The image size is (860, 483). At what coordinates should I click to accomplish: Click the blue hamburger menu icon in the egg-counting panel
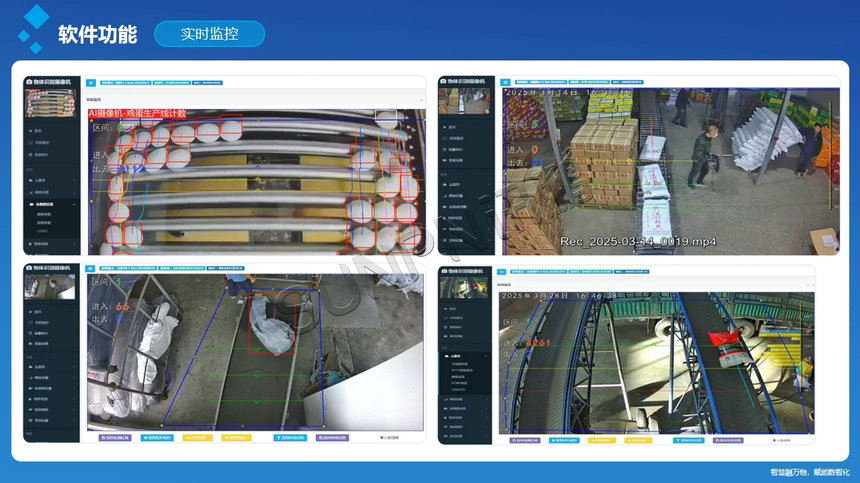click(89, 84)
